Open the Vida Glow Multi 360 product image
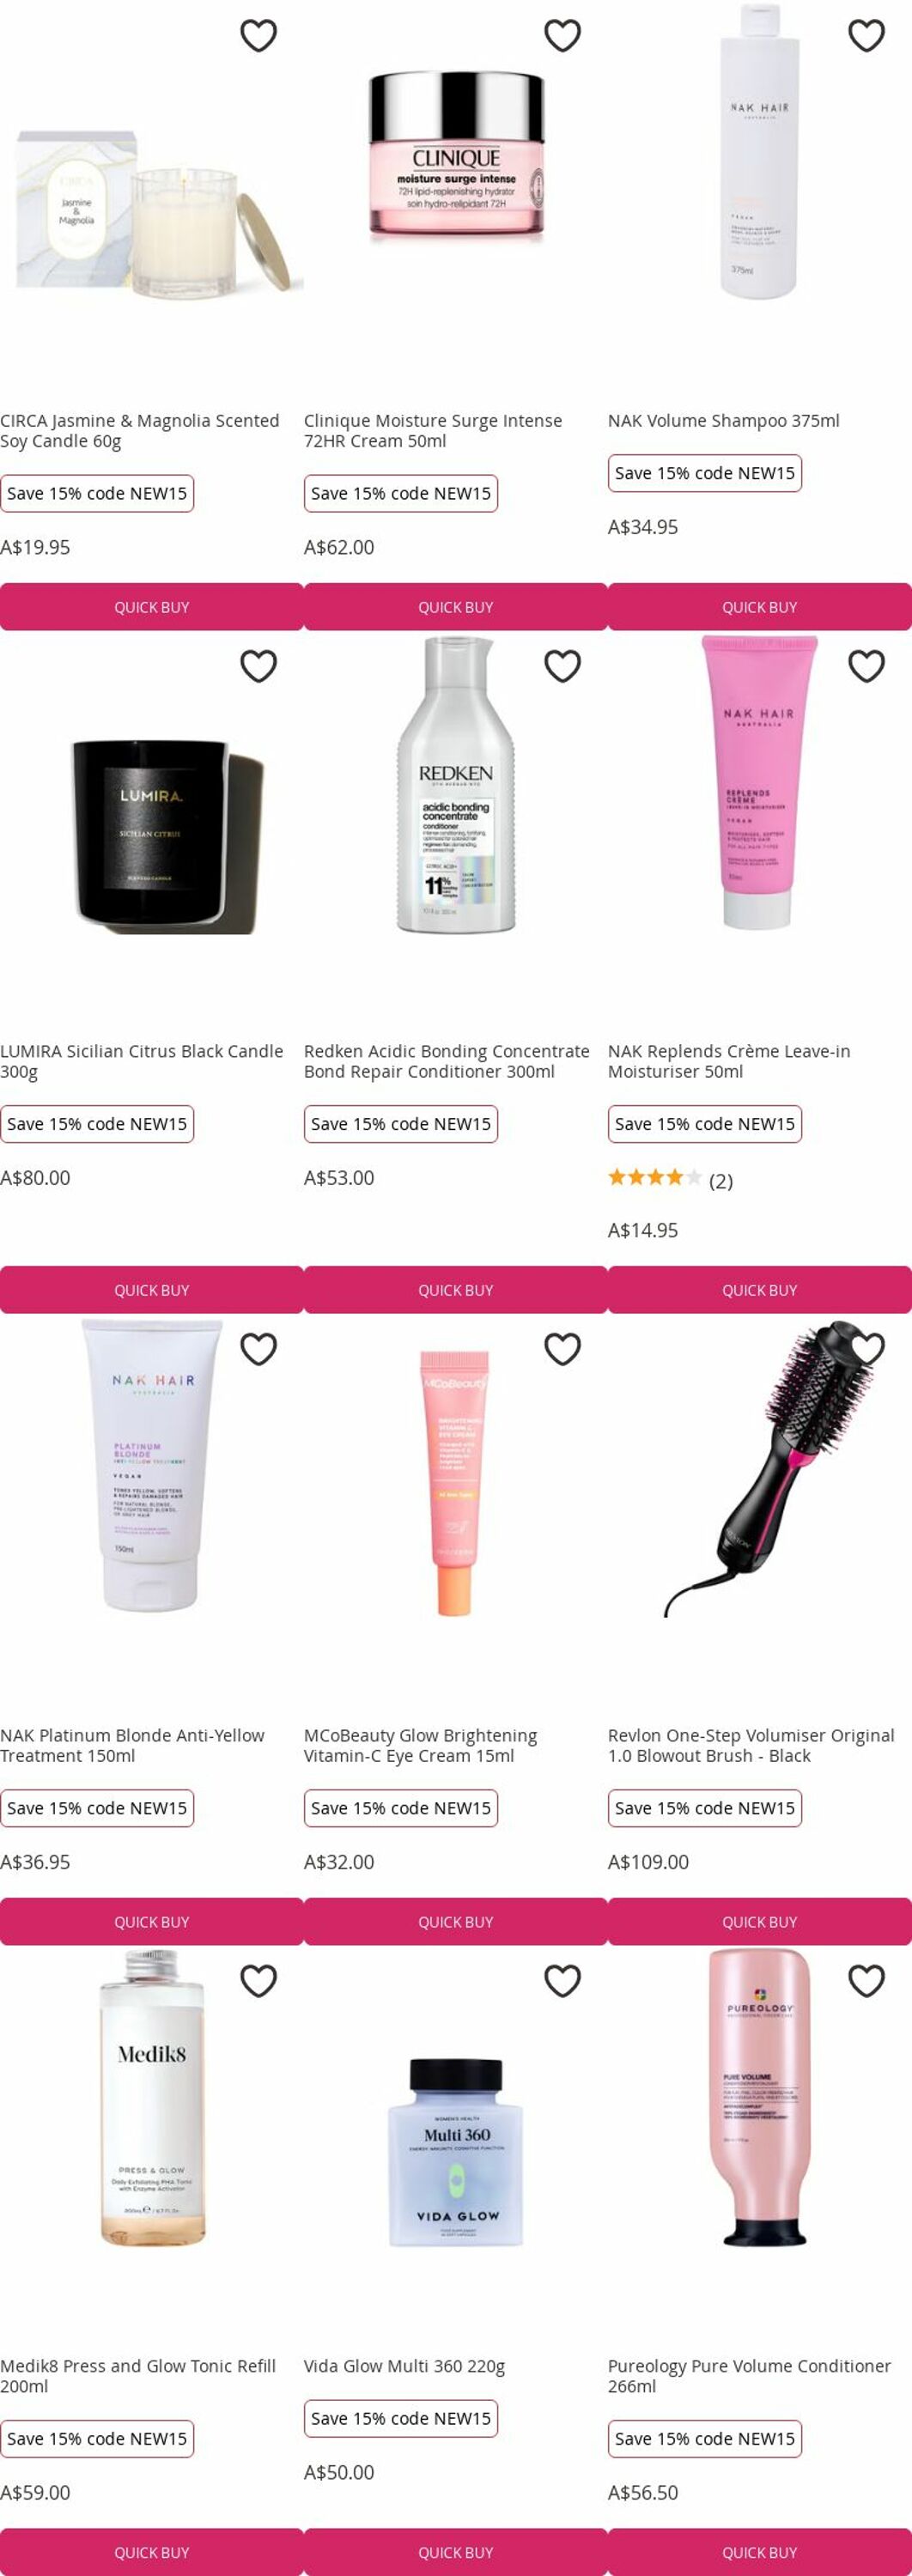The height and width of the screenshot is (2576, 912). click(456, 2151)
